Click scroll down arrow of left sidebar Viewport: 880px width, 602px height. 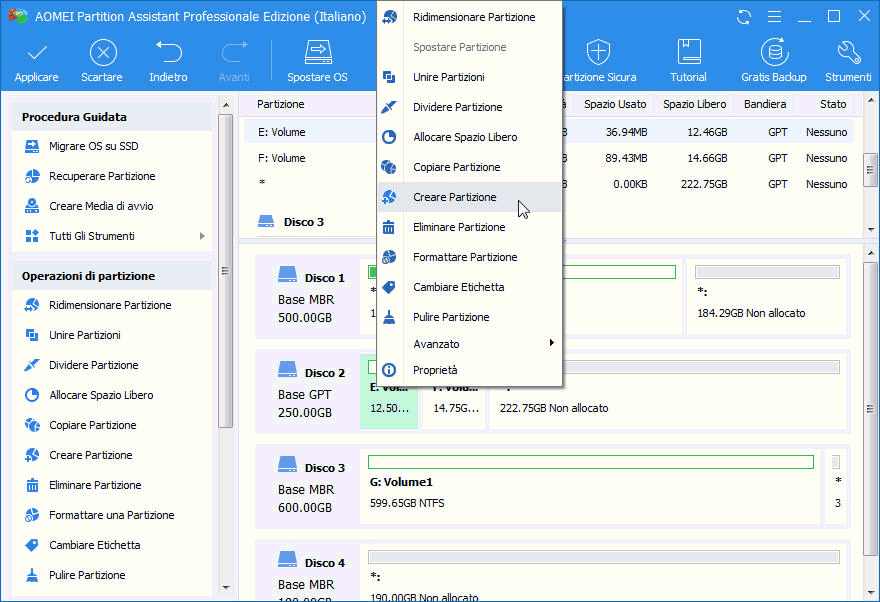point(226,587)
